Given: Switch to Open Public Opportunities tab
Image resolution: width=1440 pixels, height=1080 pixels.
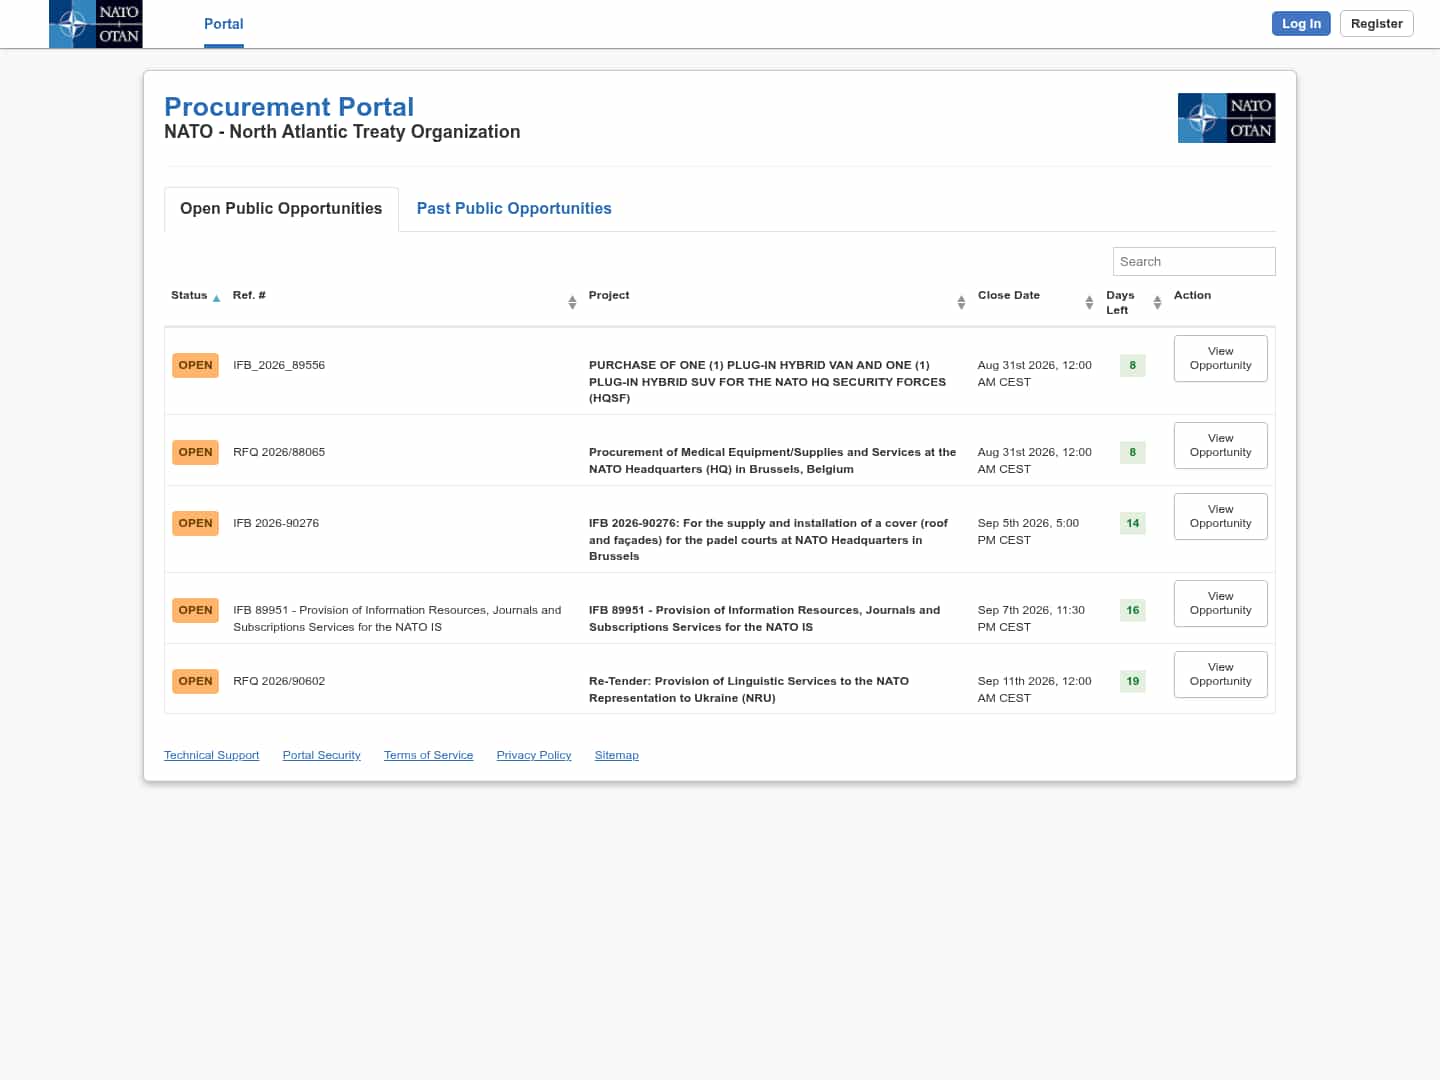Looking at the screenshot, I should click(281, 209).
